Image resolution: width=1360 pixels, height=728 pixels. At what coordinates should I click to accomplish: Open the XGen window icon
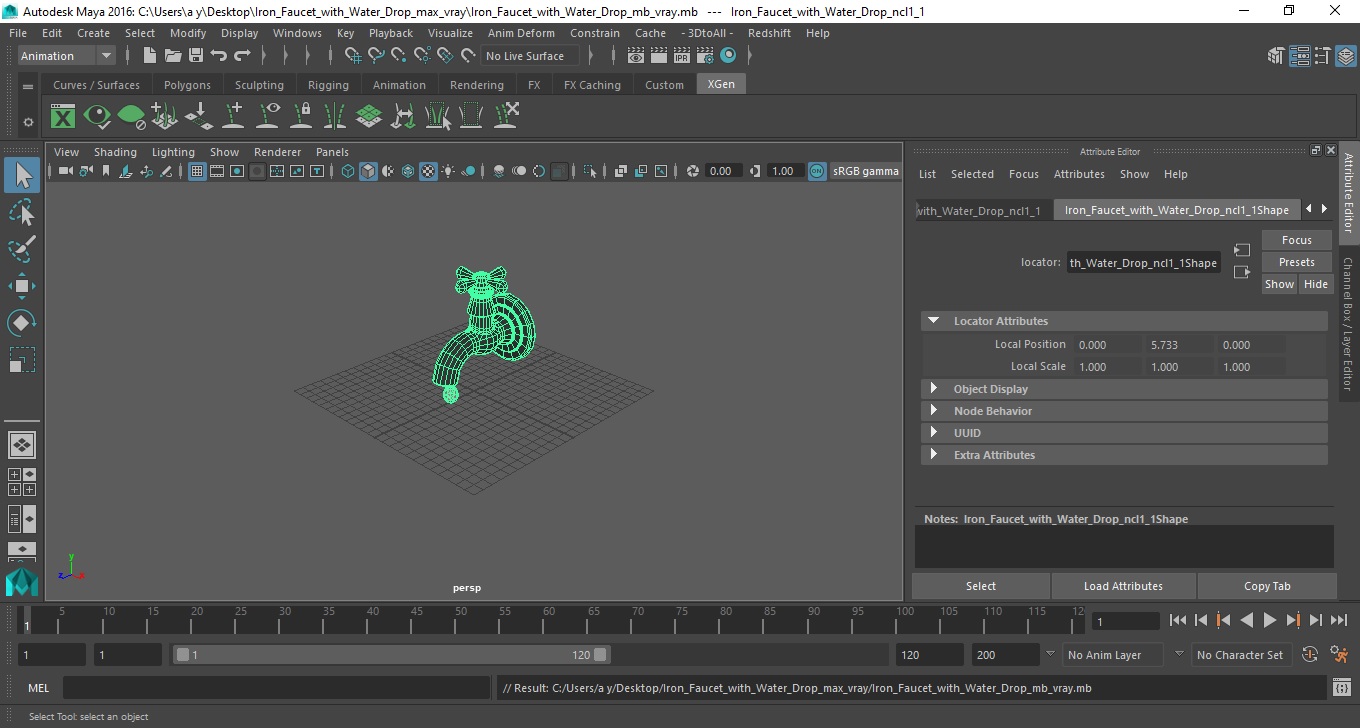[x=63, y=116]
